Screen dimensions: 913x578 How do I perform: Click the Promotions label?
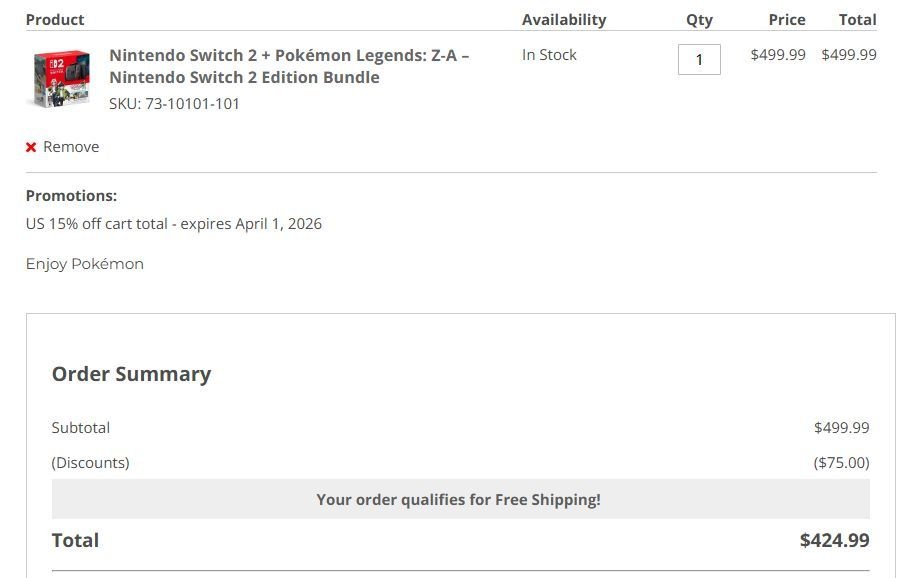(71, 196)
